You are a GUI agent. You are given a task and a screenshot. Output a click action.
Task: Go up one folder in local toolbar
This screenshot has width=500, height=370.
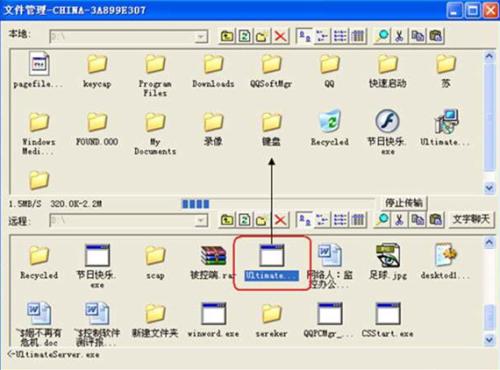227,36
